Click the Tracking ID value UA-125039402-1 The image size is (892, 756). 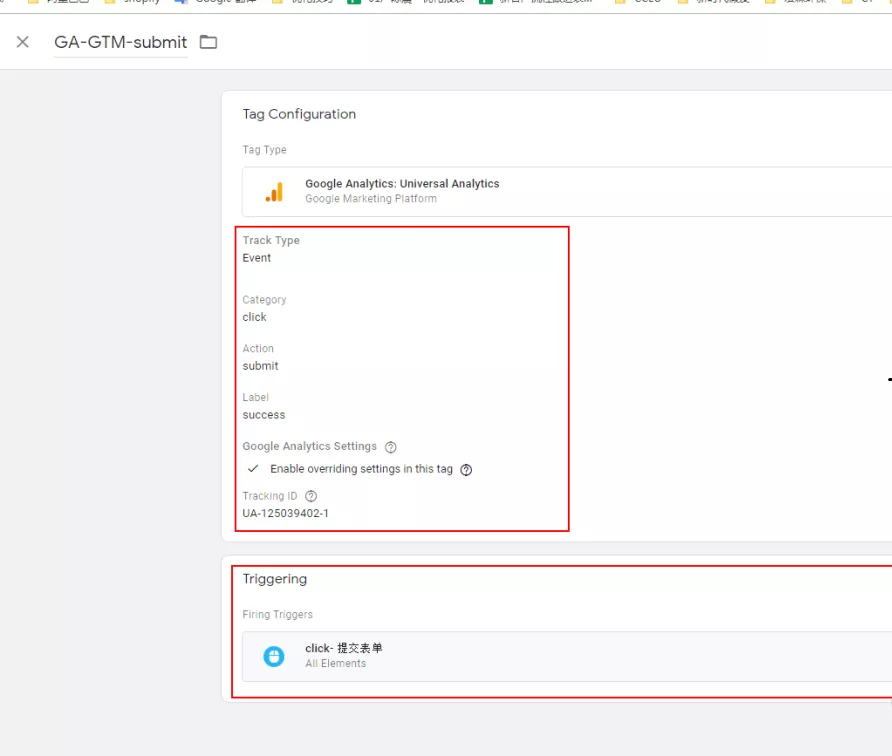tap(286, 513)
